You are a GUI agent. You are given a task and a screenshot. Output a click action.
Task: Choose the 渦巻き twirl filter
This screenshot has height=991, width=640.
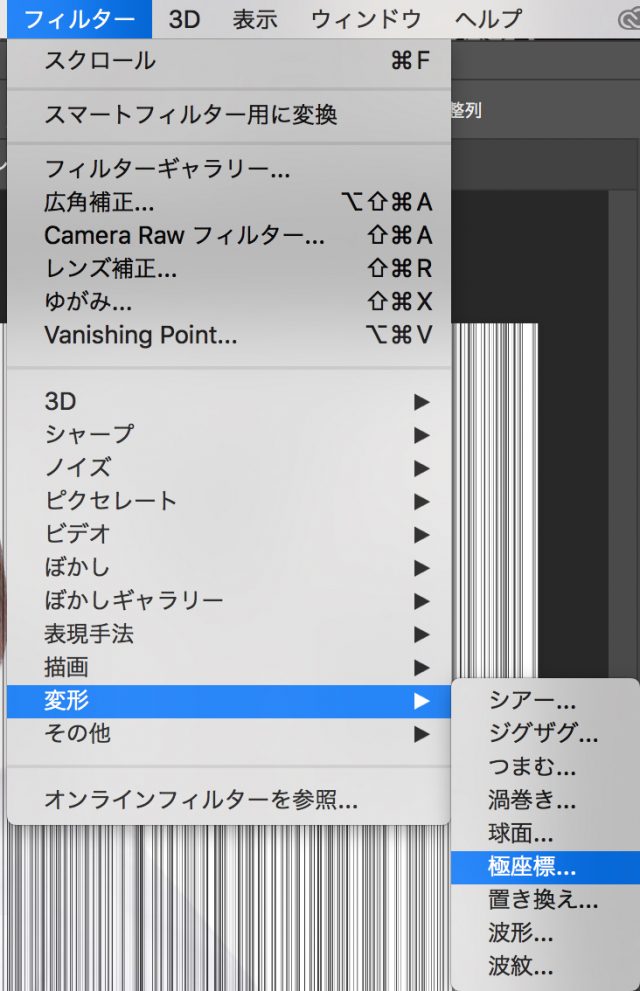click(x=531, y=800)
